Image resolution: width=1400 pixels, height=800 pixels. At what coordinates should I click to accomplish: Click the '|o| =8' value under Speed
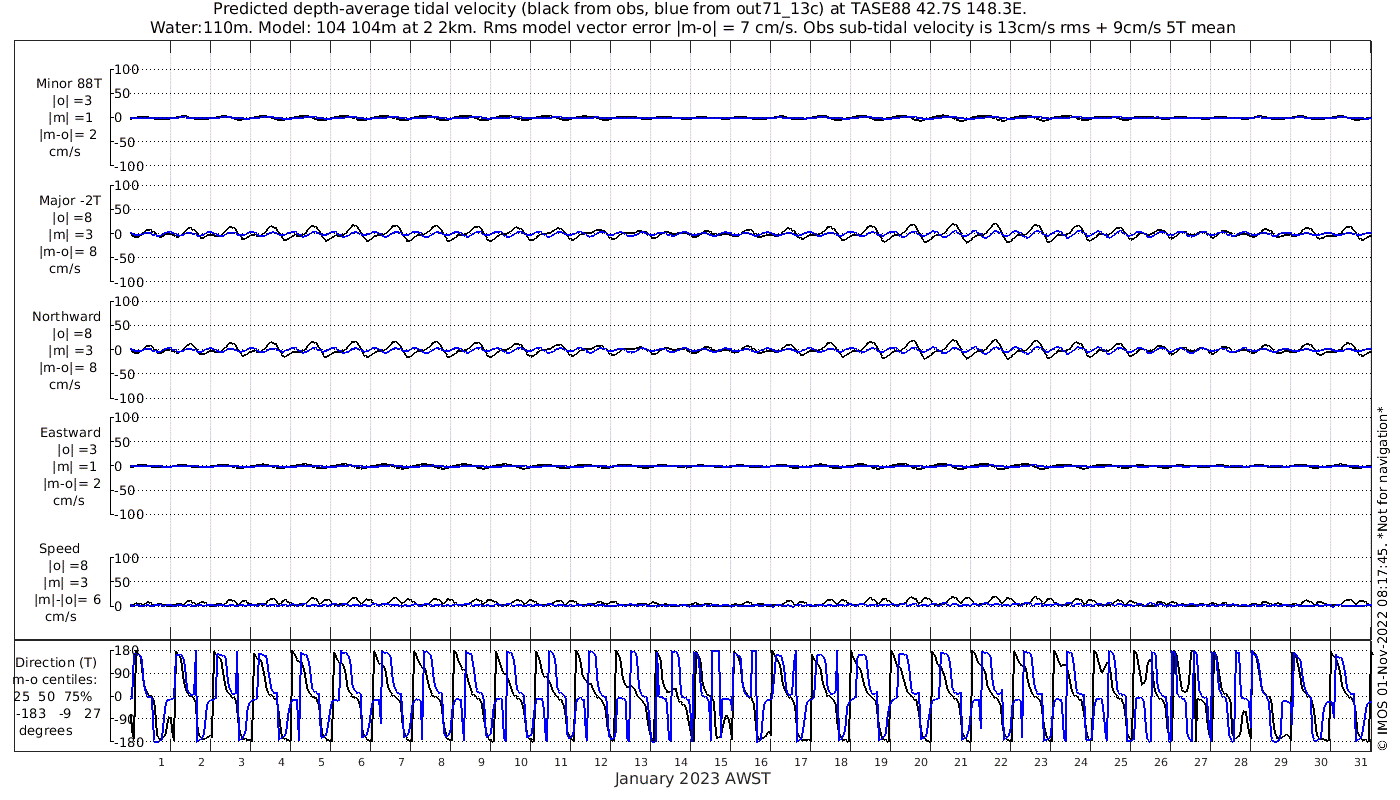tap(70, 566)
